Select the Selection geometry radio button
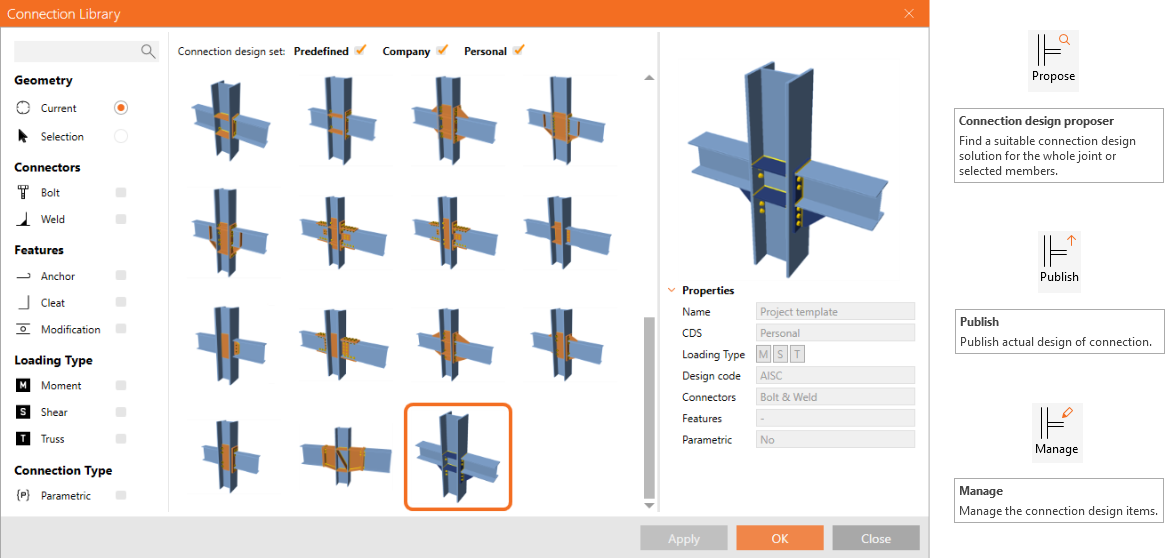The height and width of the screenshot is (558, 1174). click(121, 136)
